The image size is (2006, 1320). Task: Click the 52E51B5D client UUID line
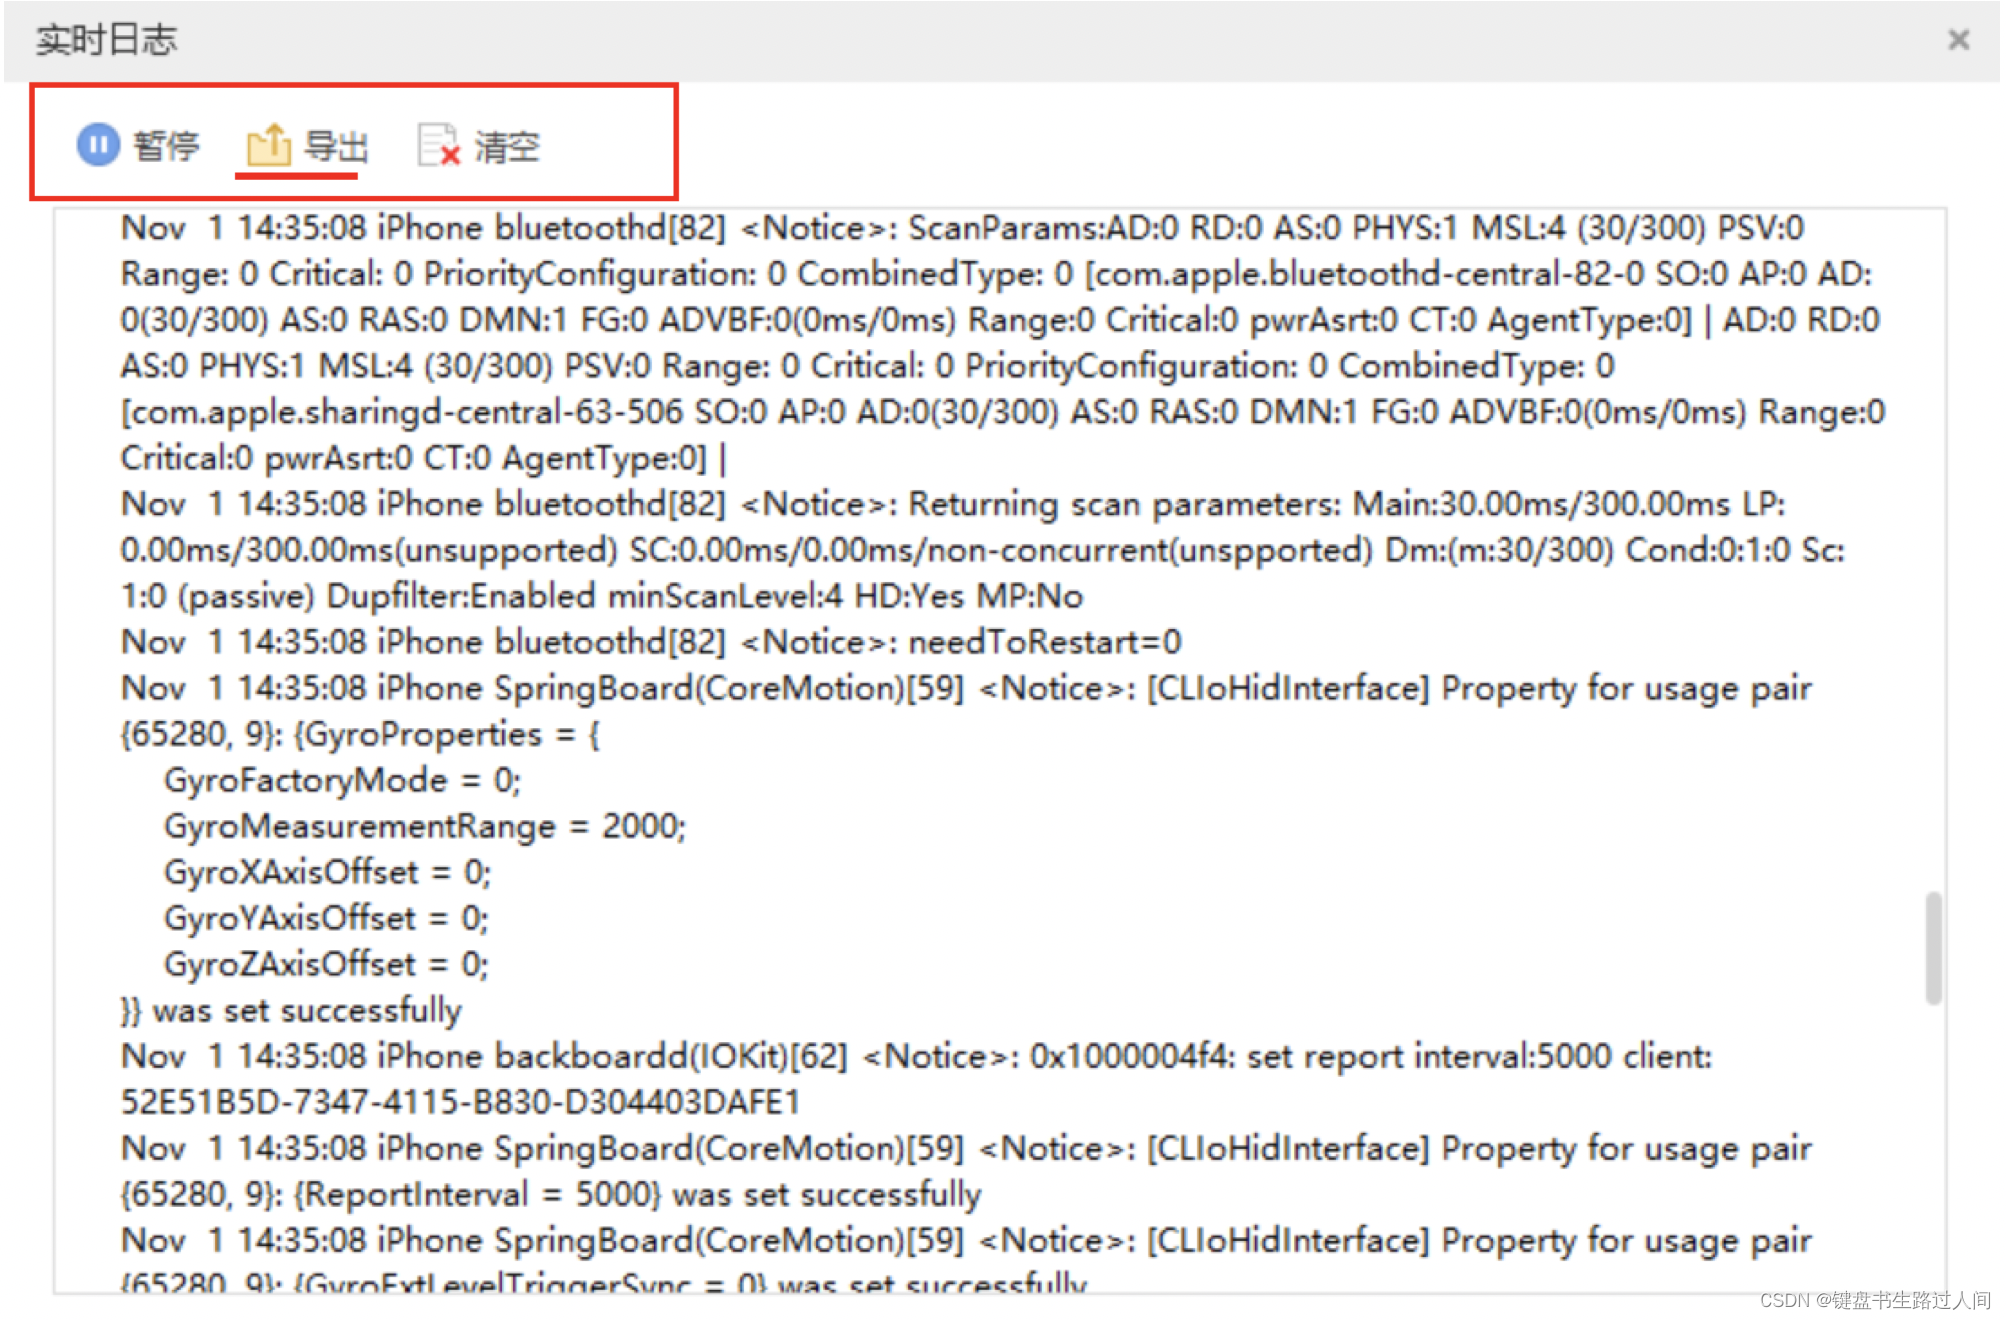click(x=460, y=1102)
